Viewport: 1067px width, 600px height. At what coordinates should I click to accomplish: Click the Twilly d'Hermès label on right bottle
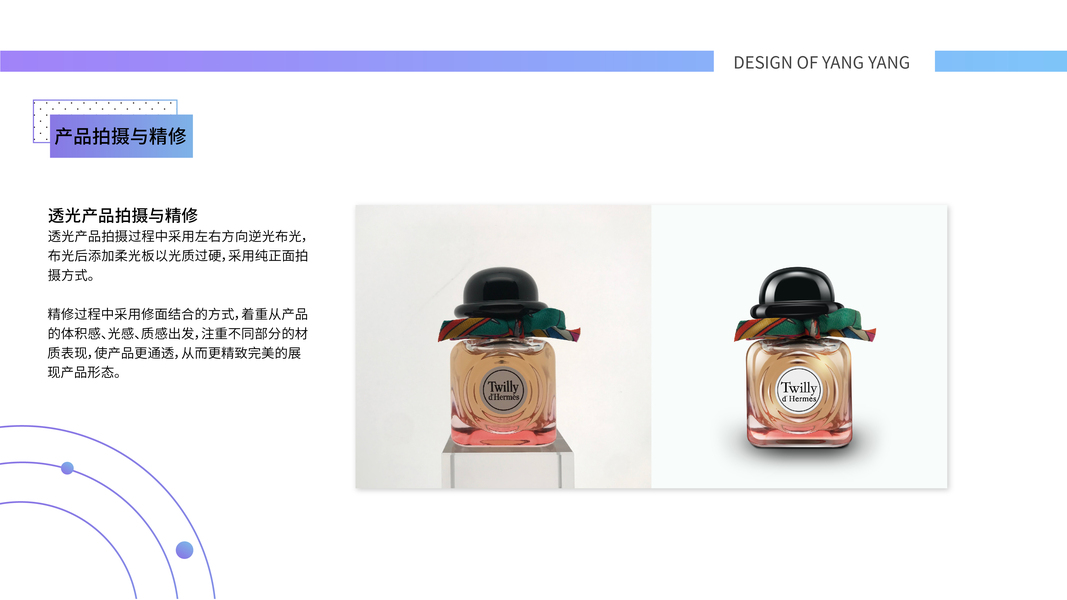point(798,390)
